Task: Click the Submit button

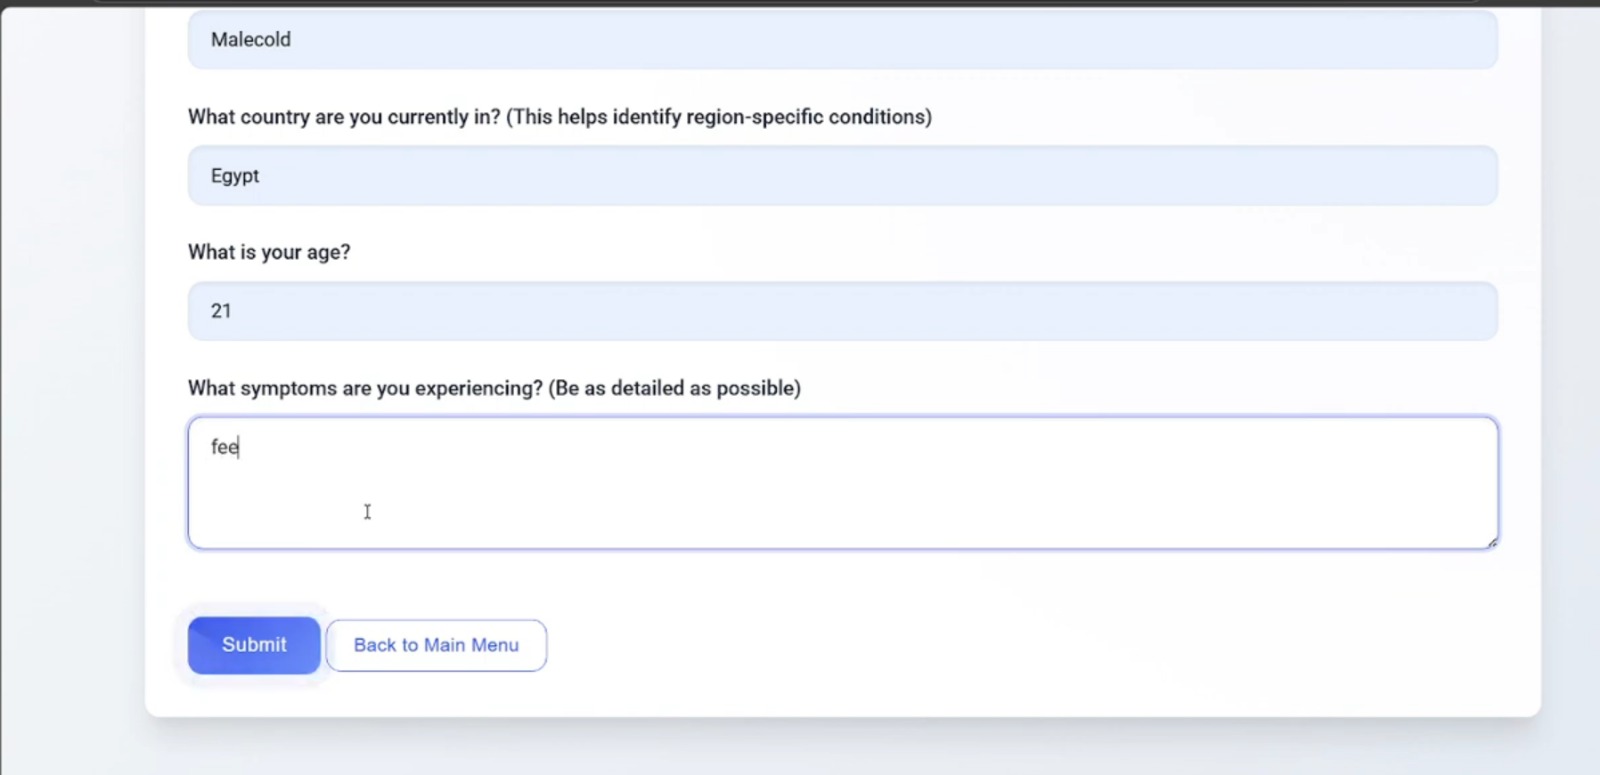Action: point(254,645)
